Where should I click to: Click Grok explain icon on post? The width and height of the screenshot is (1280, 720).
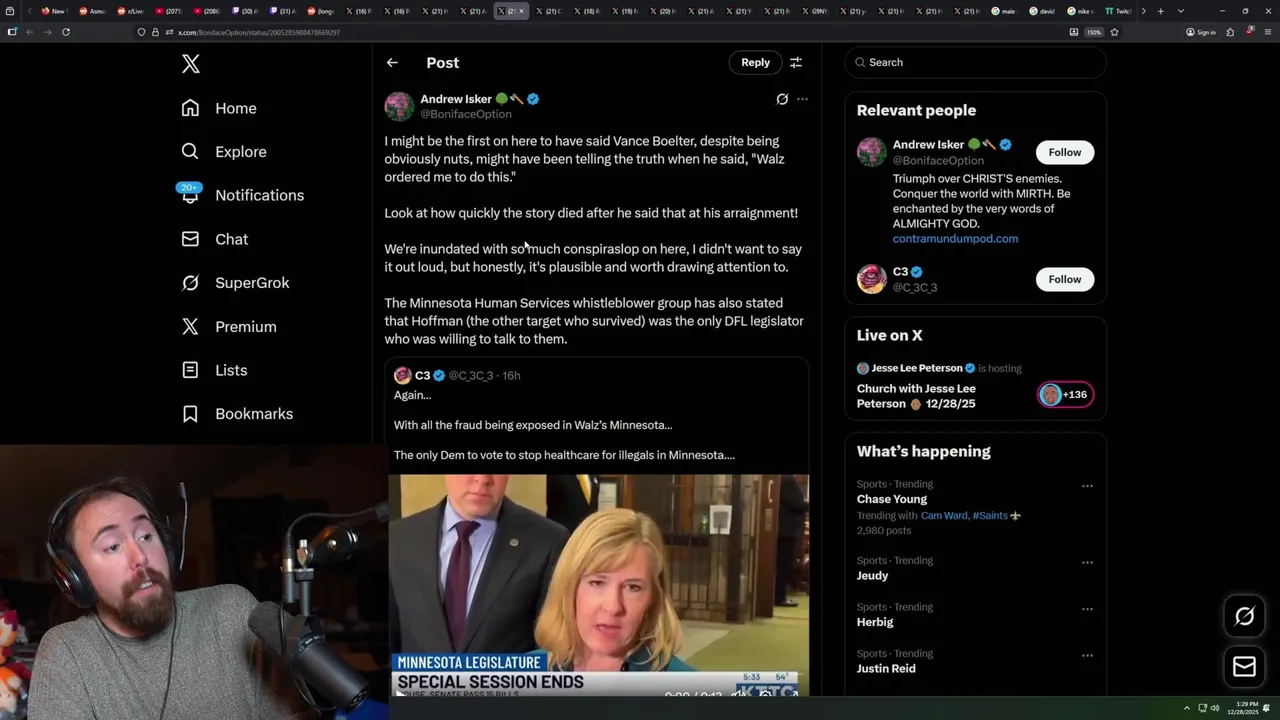(x=782, y=99)
